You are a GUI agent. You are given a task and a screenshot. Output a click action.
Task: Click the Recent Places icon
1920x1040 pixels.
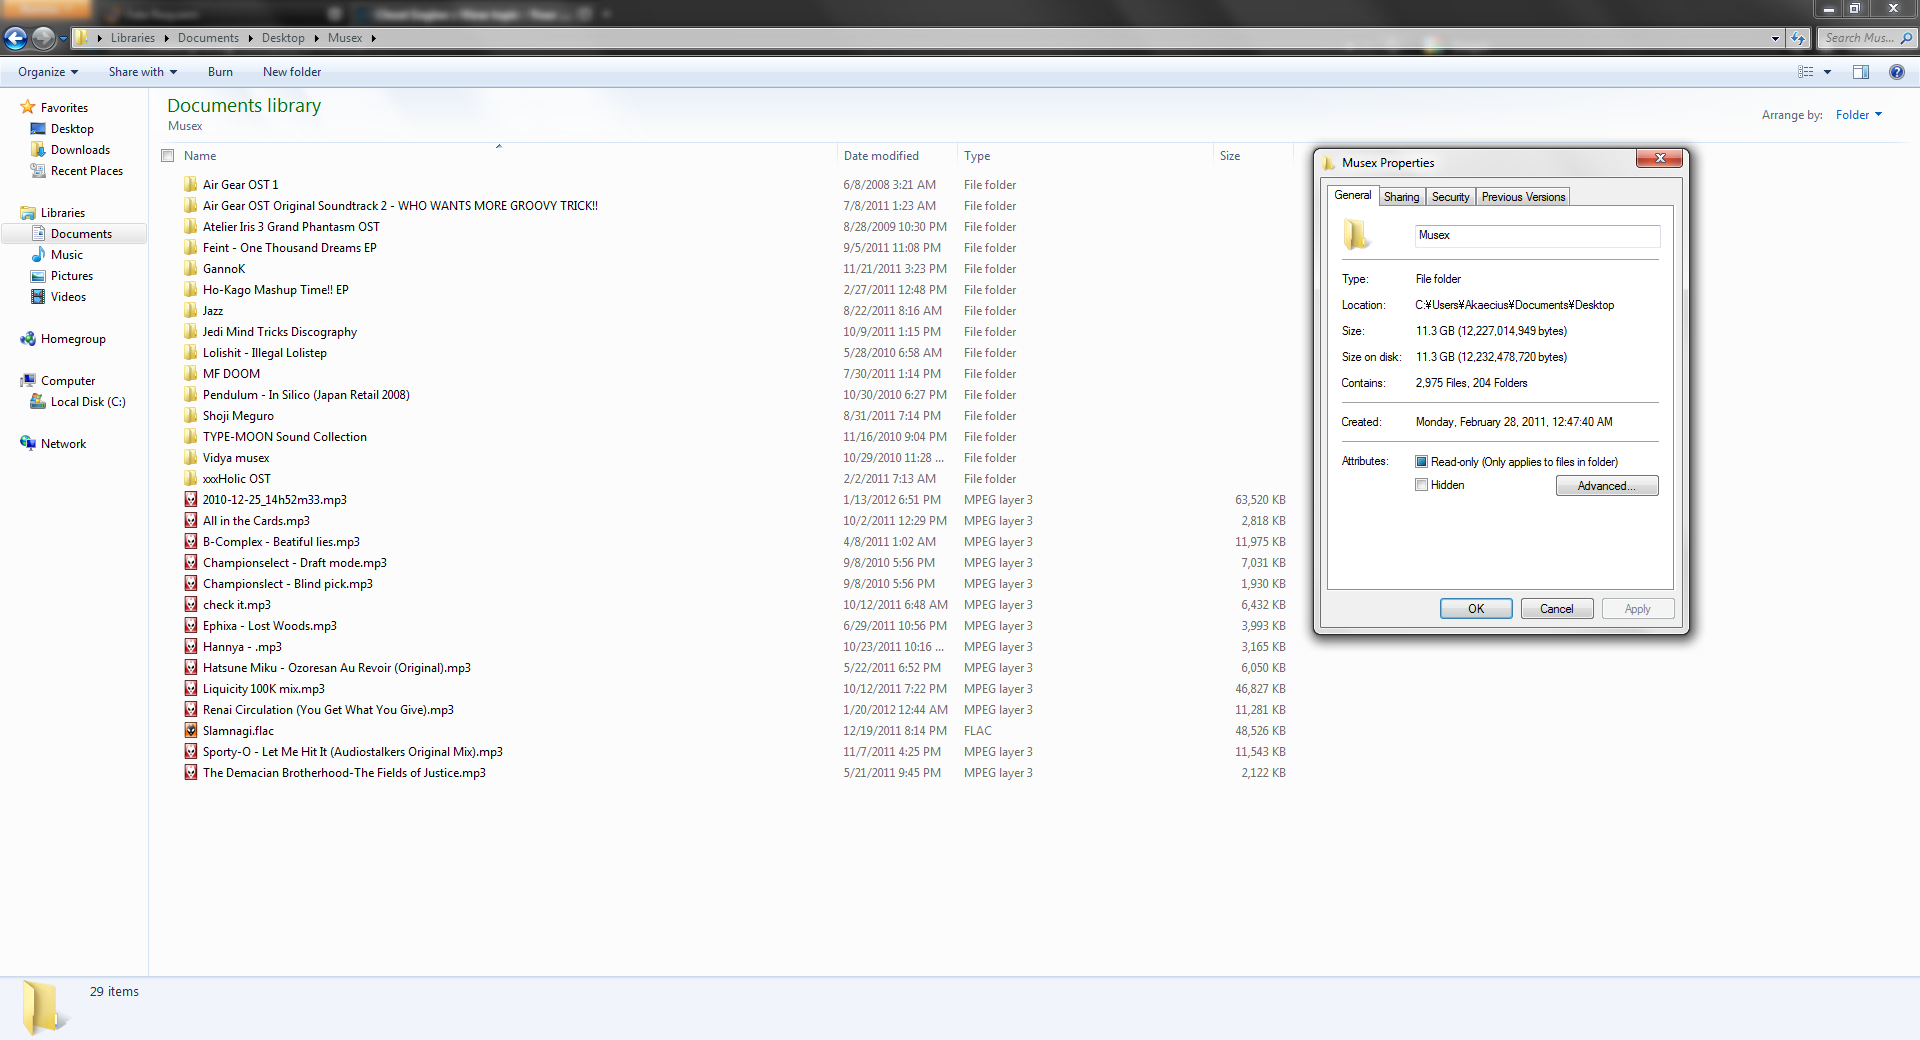[38, 171]
